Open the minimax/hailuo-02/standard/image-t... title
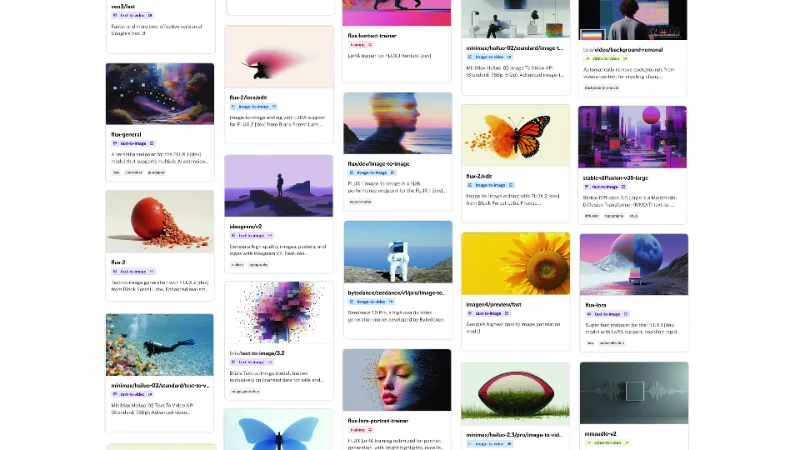This screenshot has height=450, width=800. click(515, 48)
